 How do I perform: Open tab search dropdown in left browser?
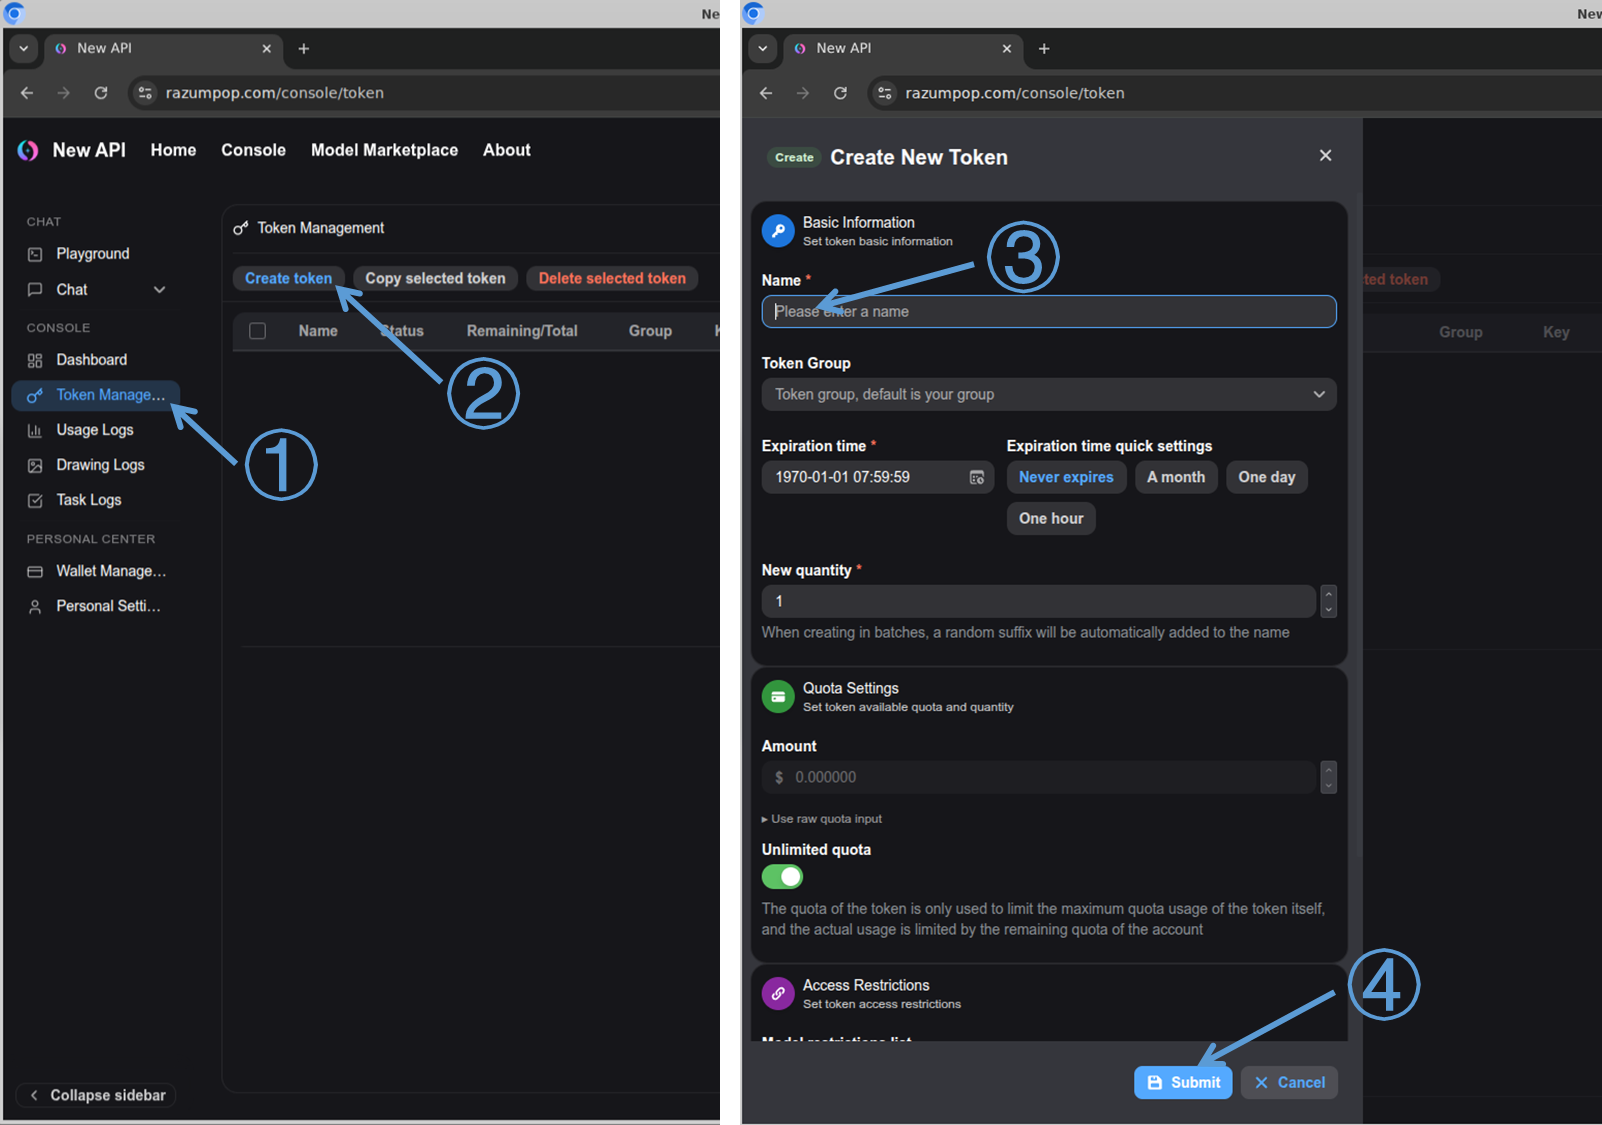click(x=23, y=48)
